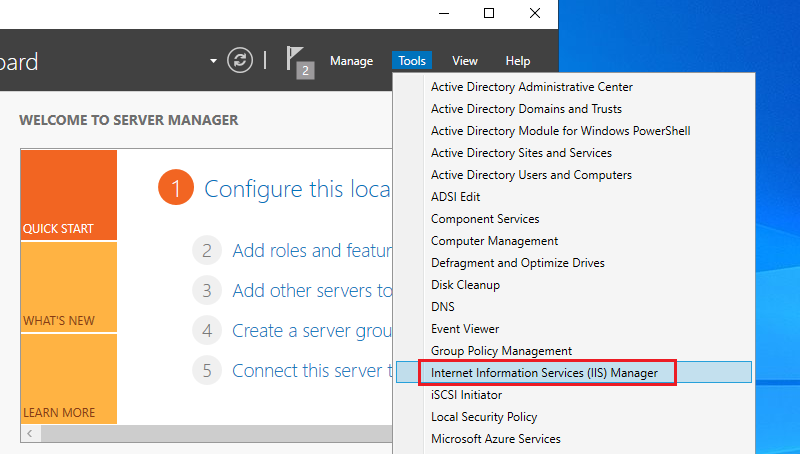
Task: Open the DNS tool
Action: tap(443, 307)
